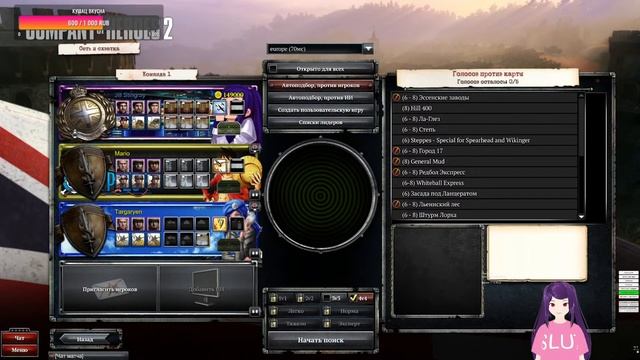Screen dimensions: 640x360
Task: Click the map list scroll-up arrow
Action: [x=581, y=95]
